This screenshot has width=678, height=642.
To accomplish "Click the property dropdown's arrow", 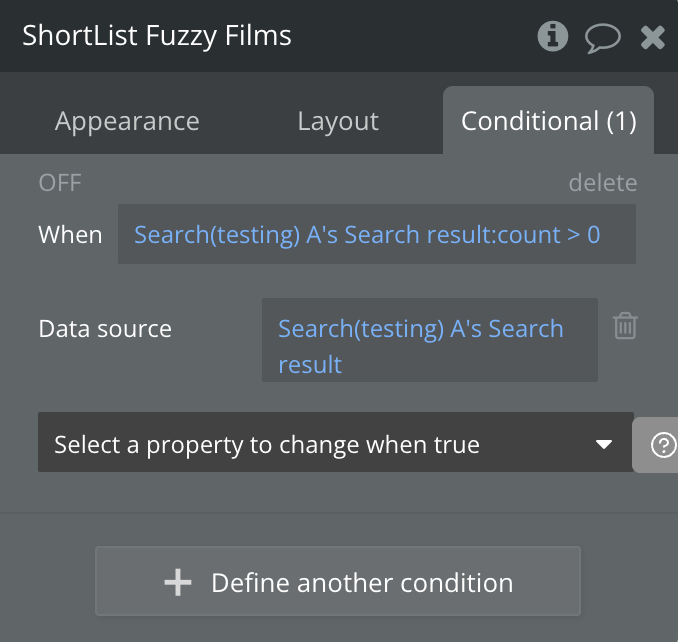I will pyautogui.click(x=603, y=444).
